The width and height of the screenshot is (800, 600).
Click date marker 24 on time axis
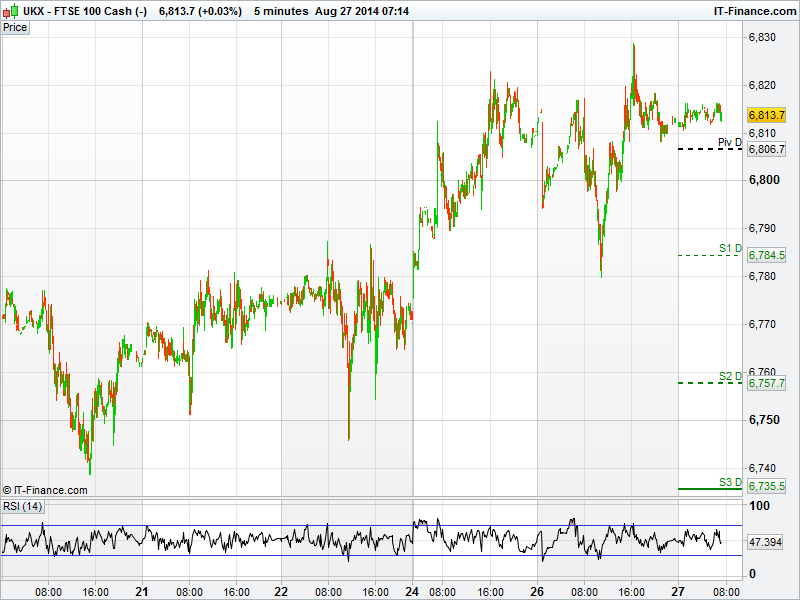tap(414, 591)
